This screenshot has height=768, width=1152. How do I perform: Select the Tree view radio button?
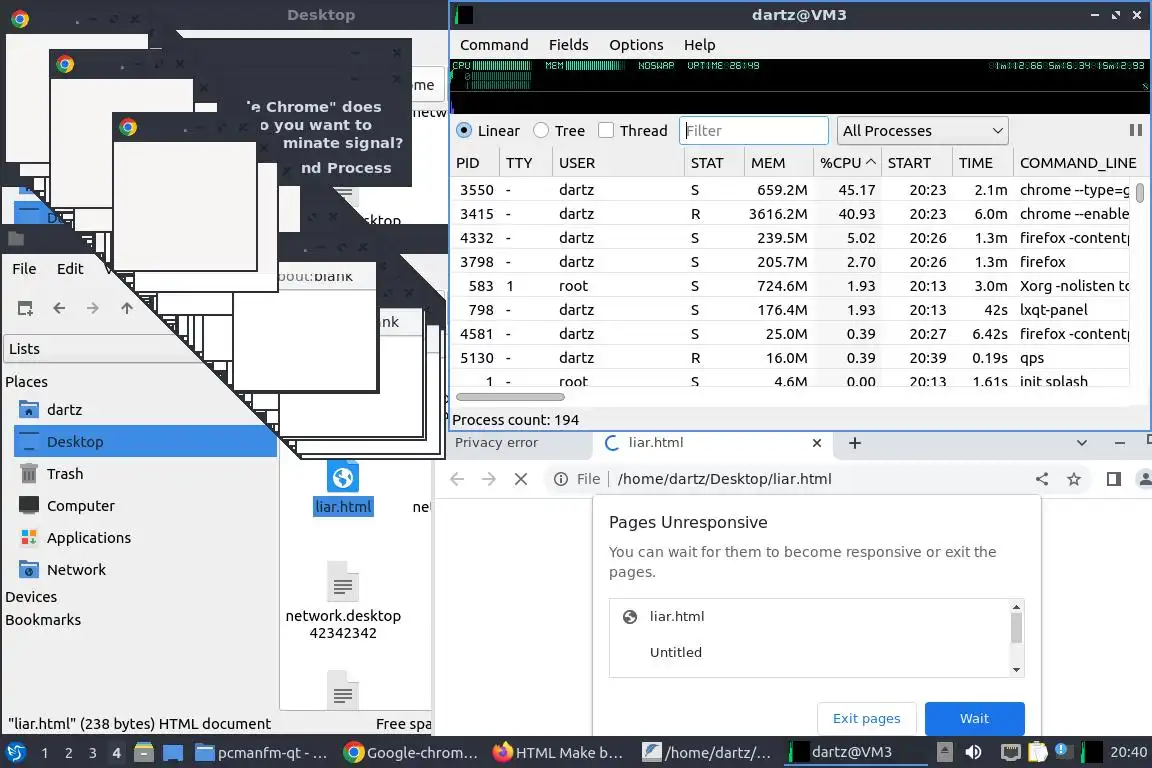(541, 130)
